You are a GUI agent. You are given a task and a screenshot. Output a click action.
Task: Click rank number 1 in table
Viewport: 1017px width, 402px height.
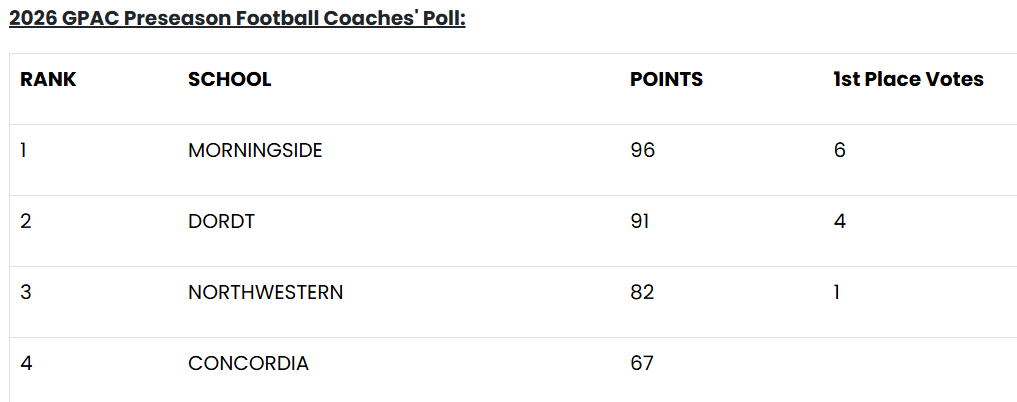23,150
